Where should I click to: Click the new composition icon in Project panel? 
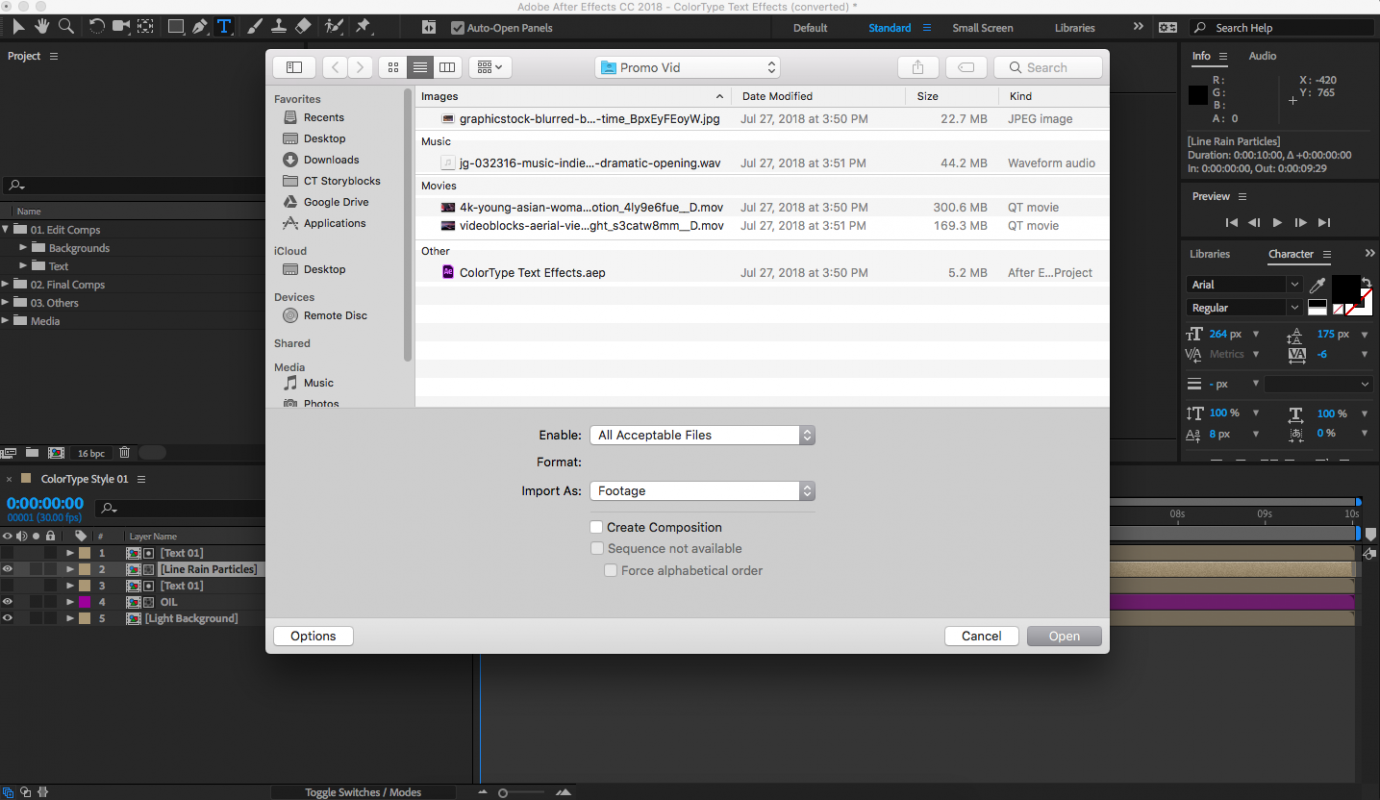(56, 453)
